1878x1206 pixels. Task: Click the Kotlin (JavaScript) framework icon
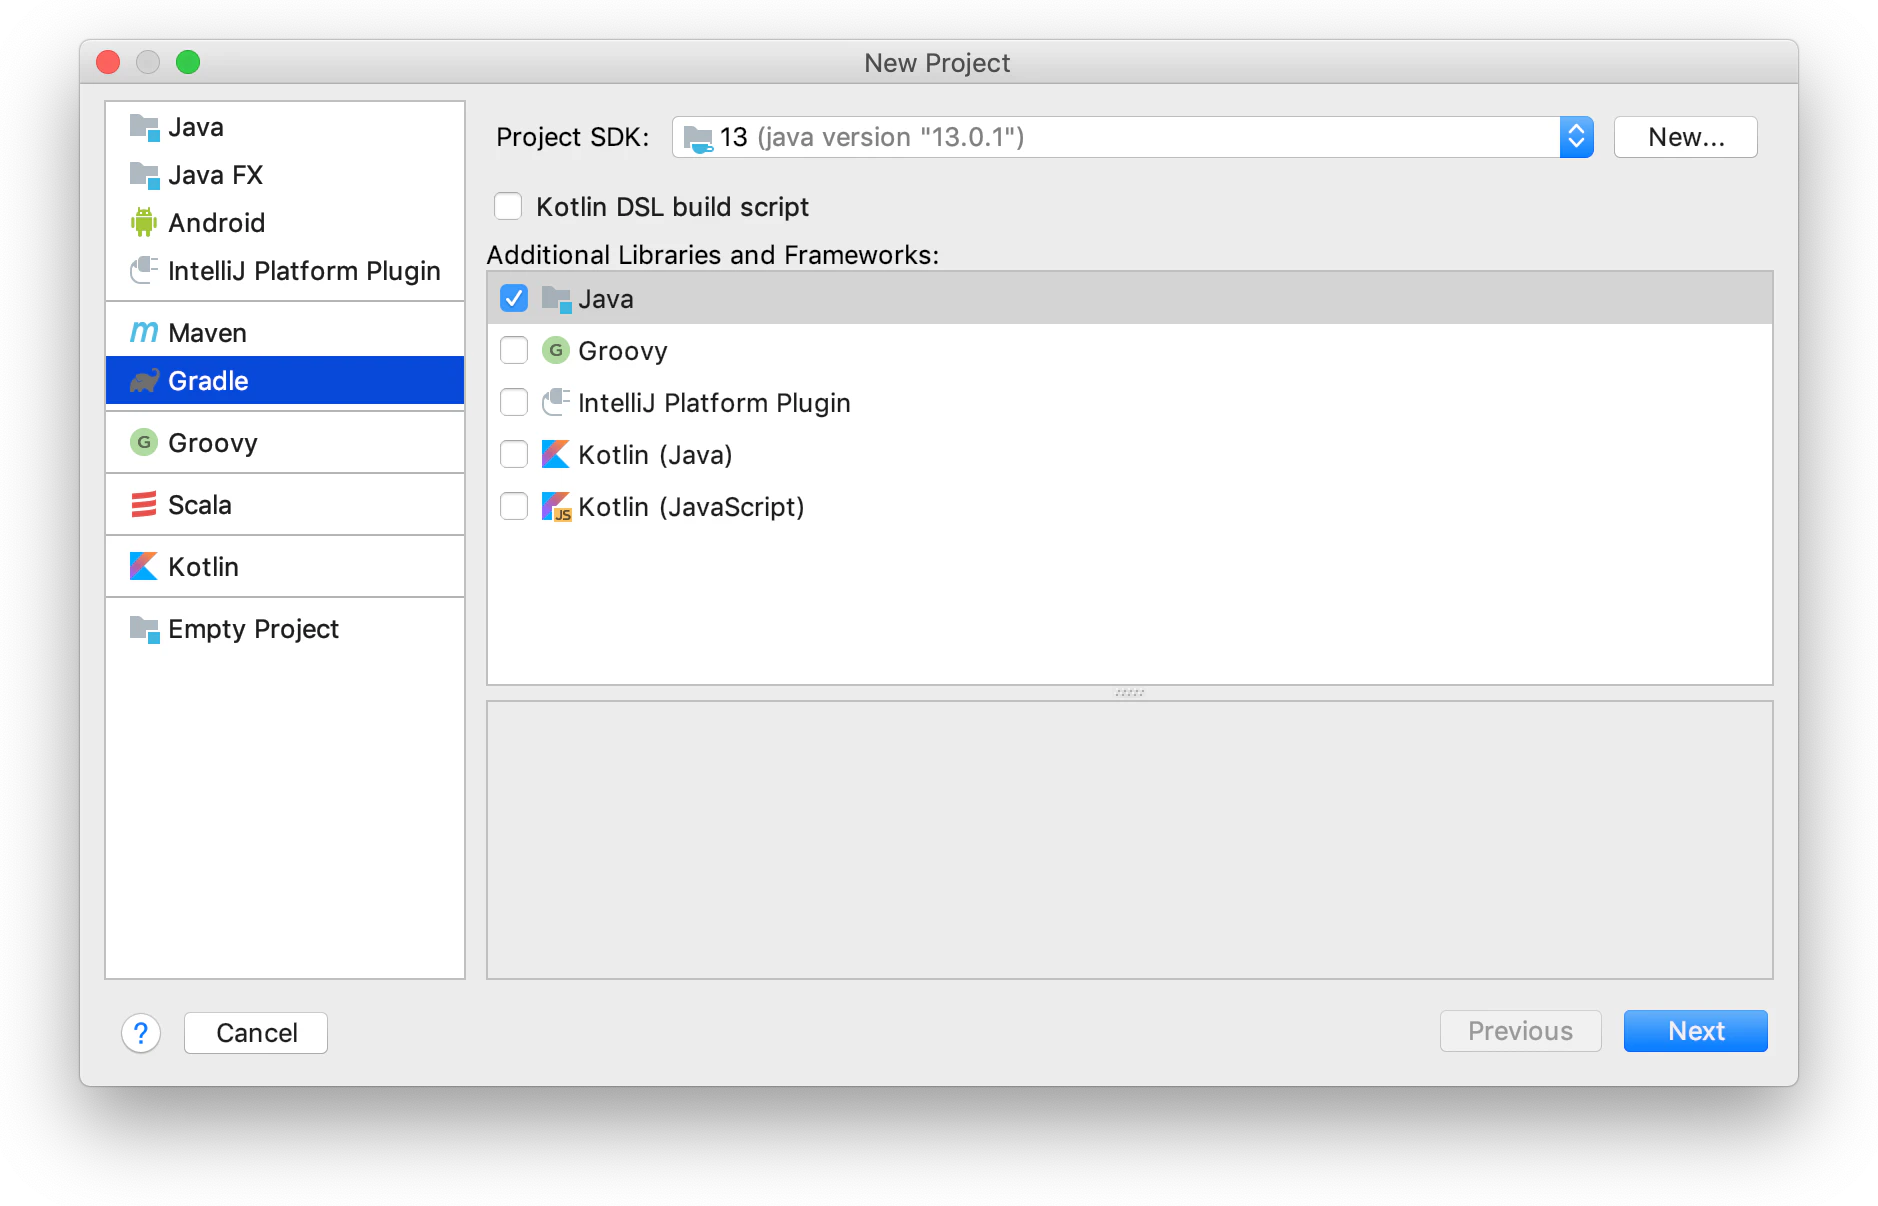point(556,507)
